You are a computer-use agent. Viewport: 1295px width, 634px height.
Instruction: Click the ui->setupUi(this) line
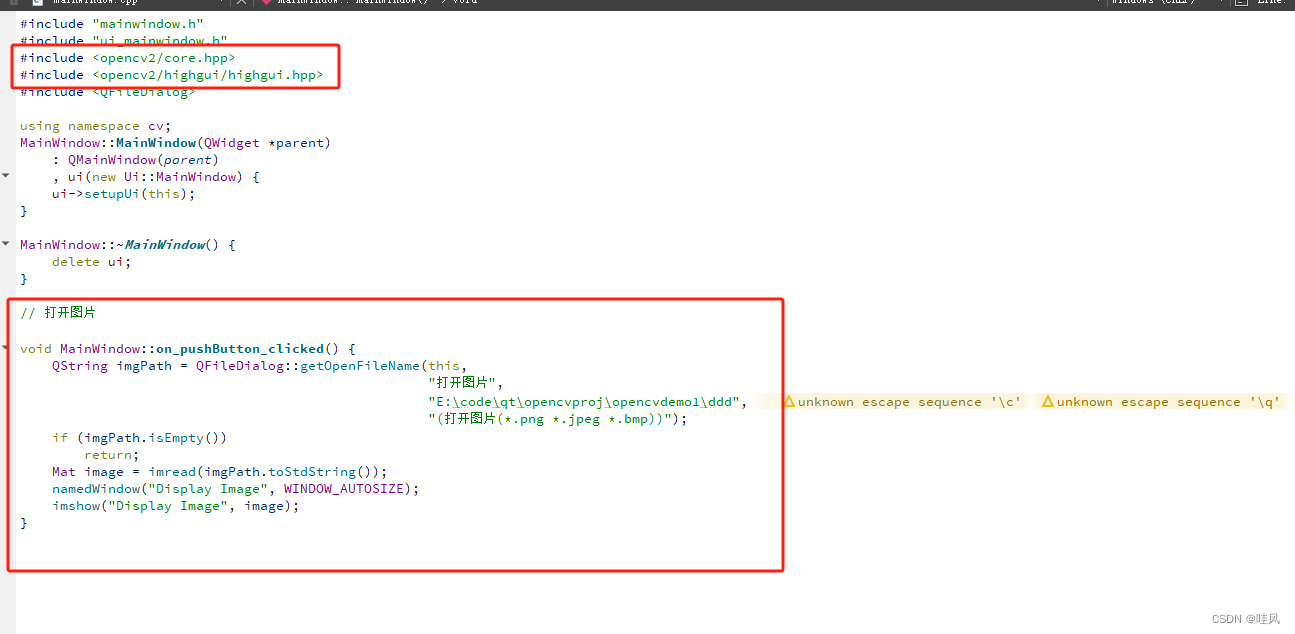click(124, 194)
